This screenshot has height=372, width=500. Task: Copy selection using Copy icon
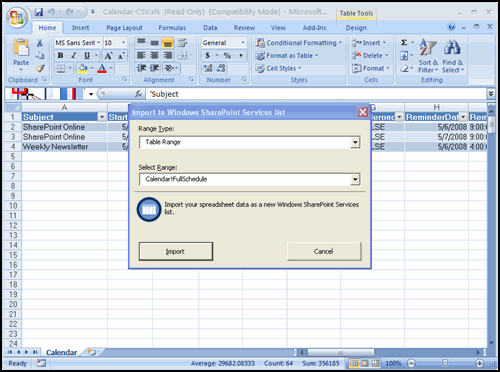point(40,55)
